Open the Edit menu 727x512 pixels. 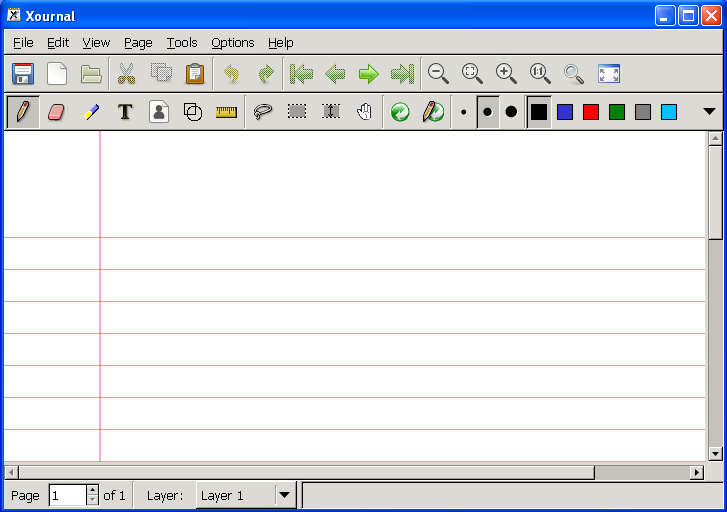[x=58, y=43]
